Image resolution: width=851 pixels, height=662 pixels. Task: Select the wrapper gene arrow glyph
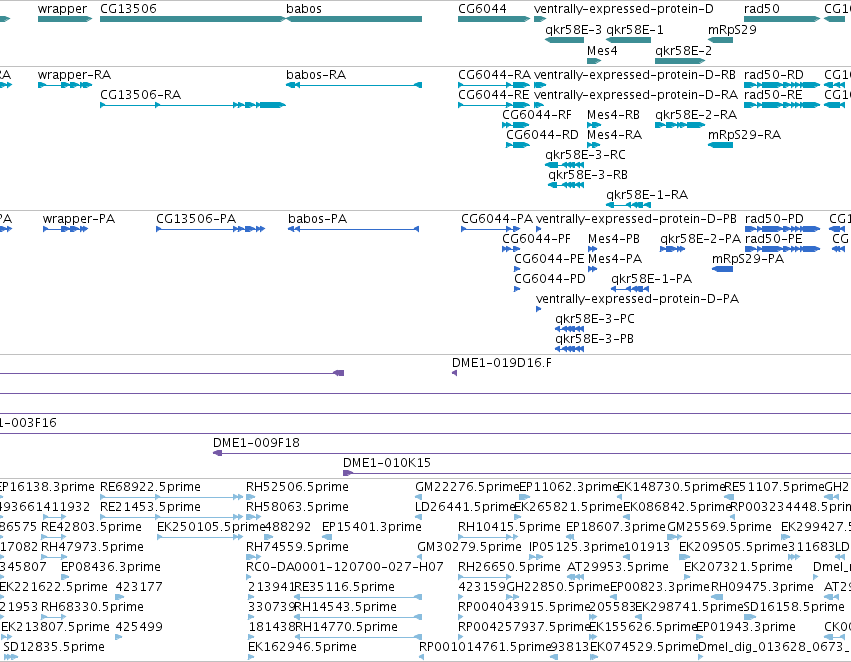pyautogui.click(x=65, y=19)
